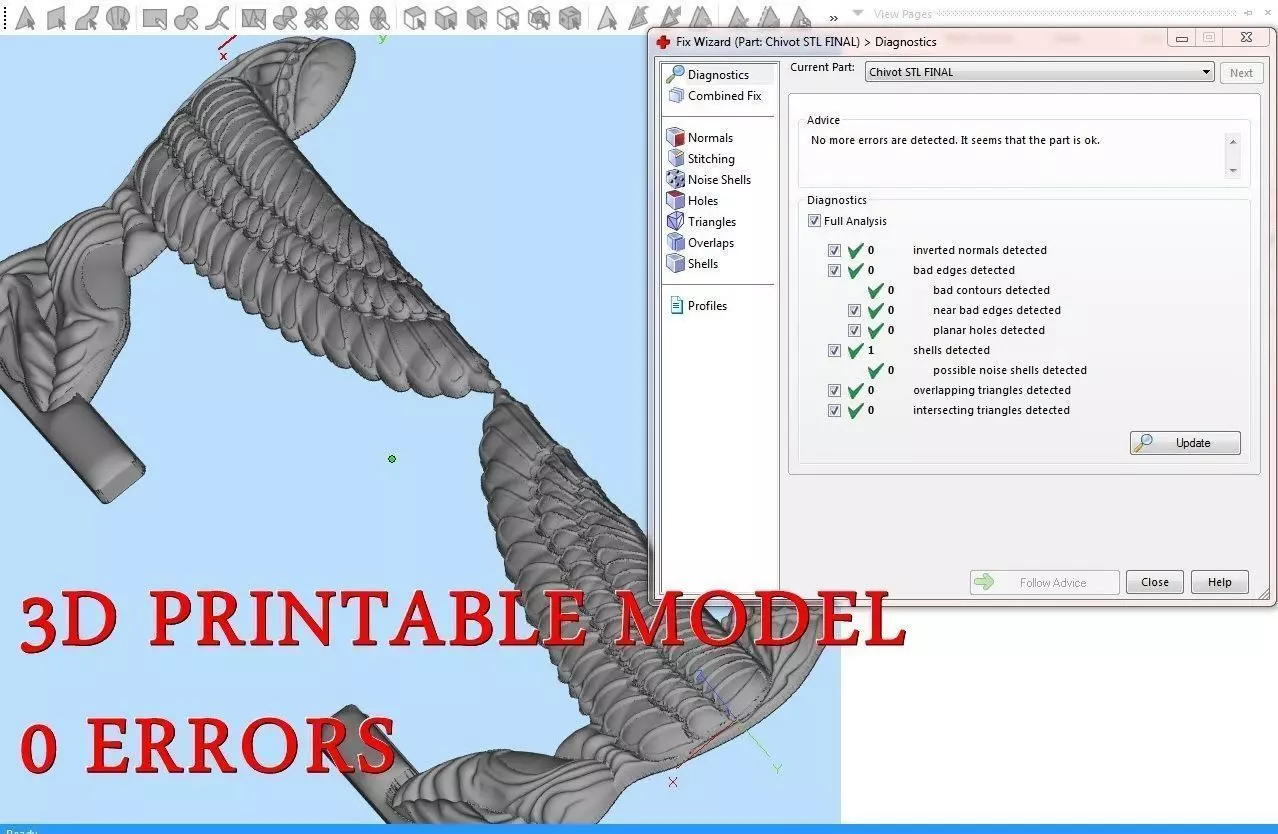The height and width of the screenshot is (834, 1278).
Task: Click the Combined Fix sidebar icon
Action: pos(676,95)
